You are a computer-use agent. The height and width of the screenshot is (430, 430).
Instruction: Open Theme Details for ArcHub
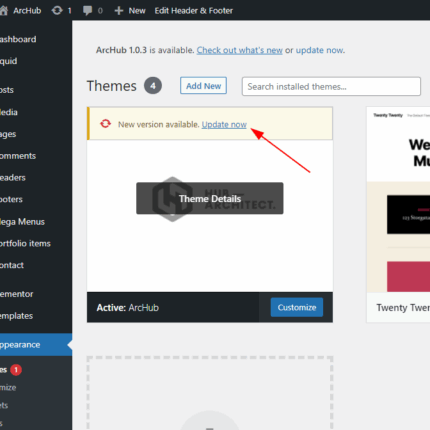[210, 198]
